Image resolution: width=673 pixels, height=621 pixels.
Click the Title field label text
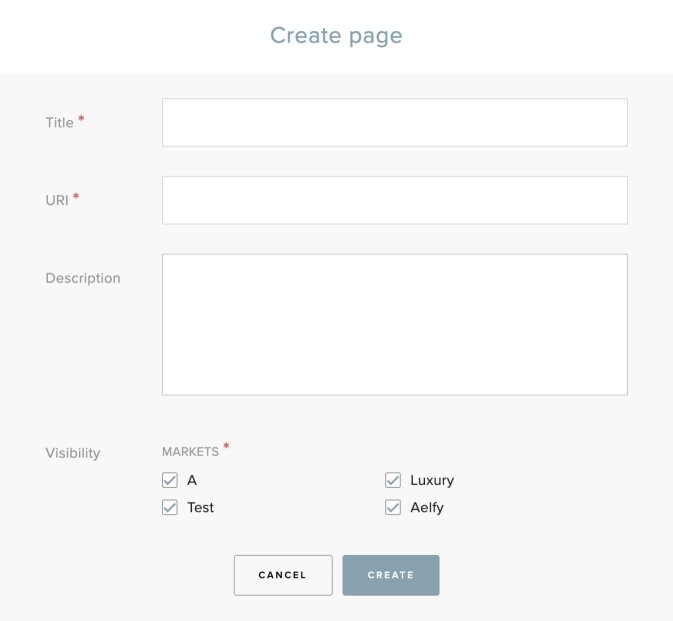pyautogui.click(x=59, y=123)
